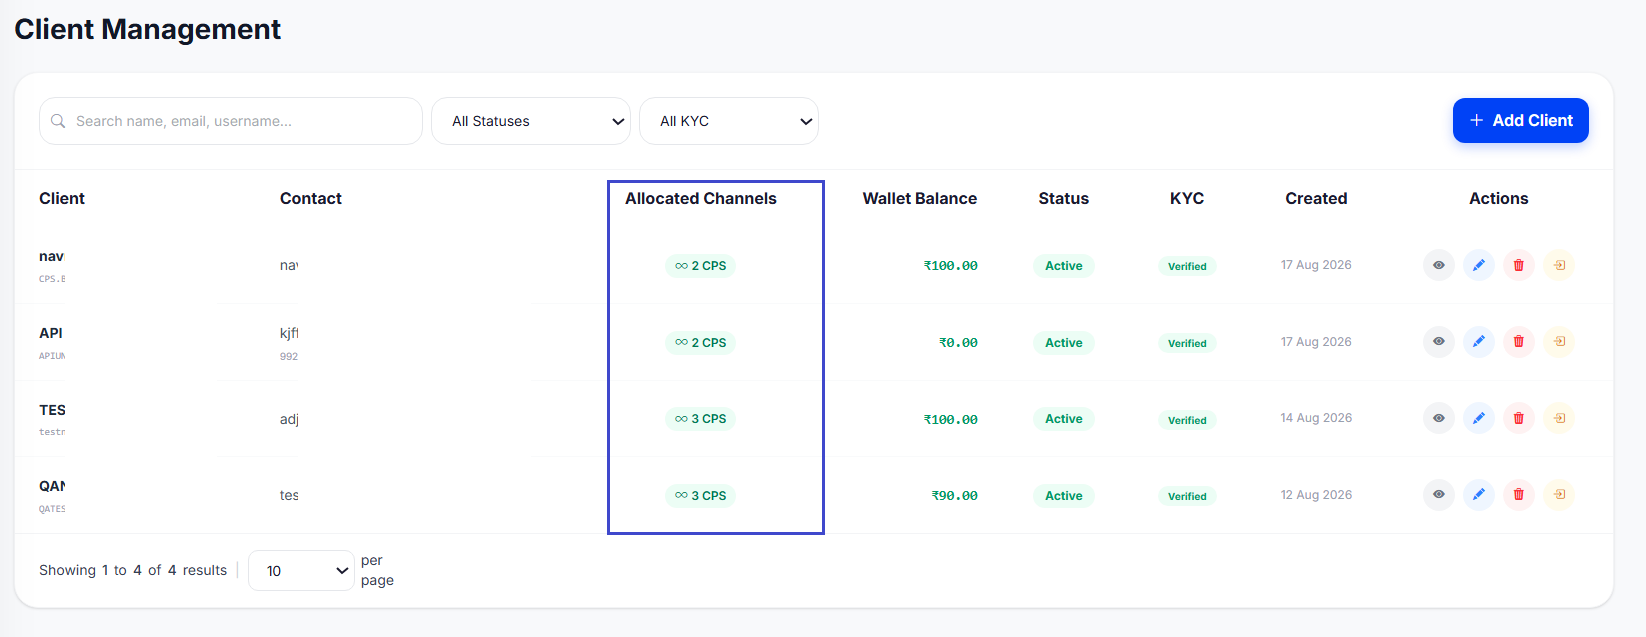Click the Contact column header
1646x637 pixels.
click(x=311, y=198)
